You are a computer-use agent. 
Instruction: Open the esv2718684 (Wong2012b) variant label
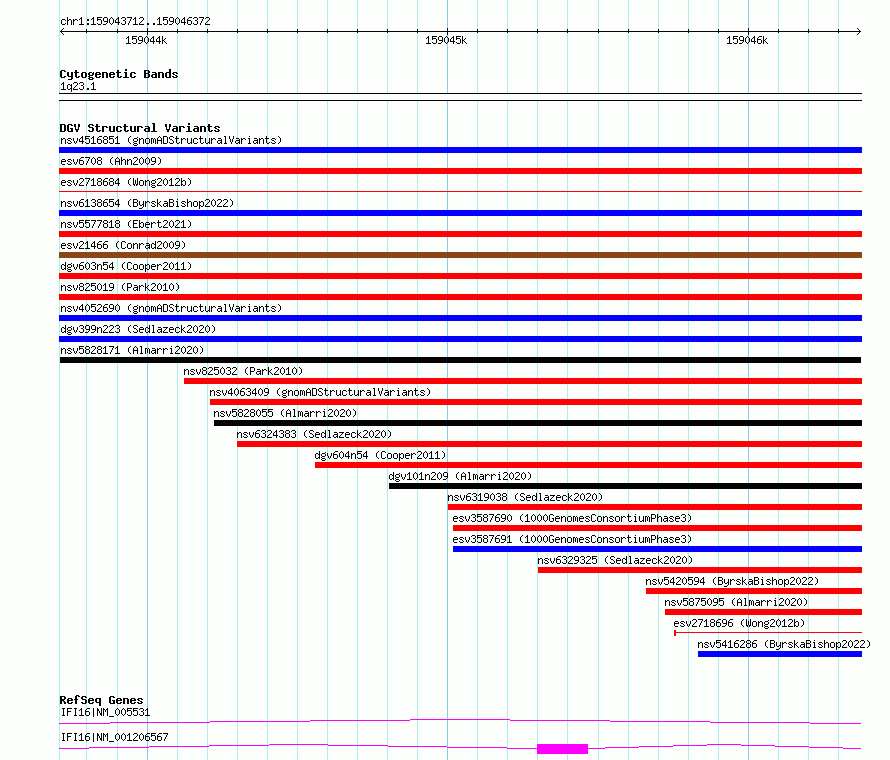pos(126,182)
